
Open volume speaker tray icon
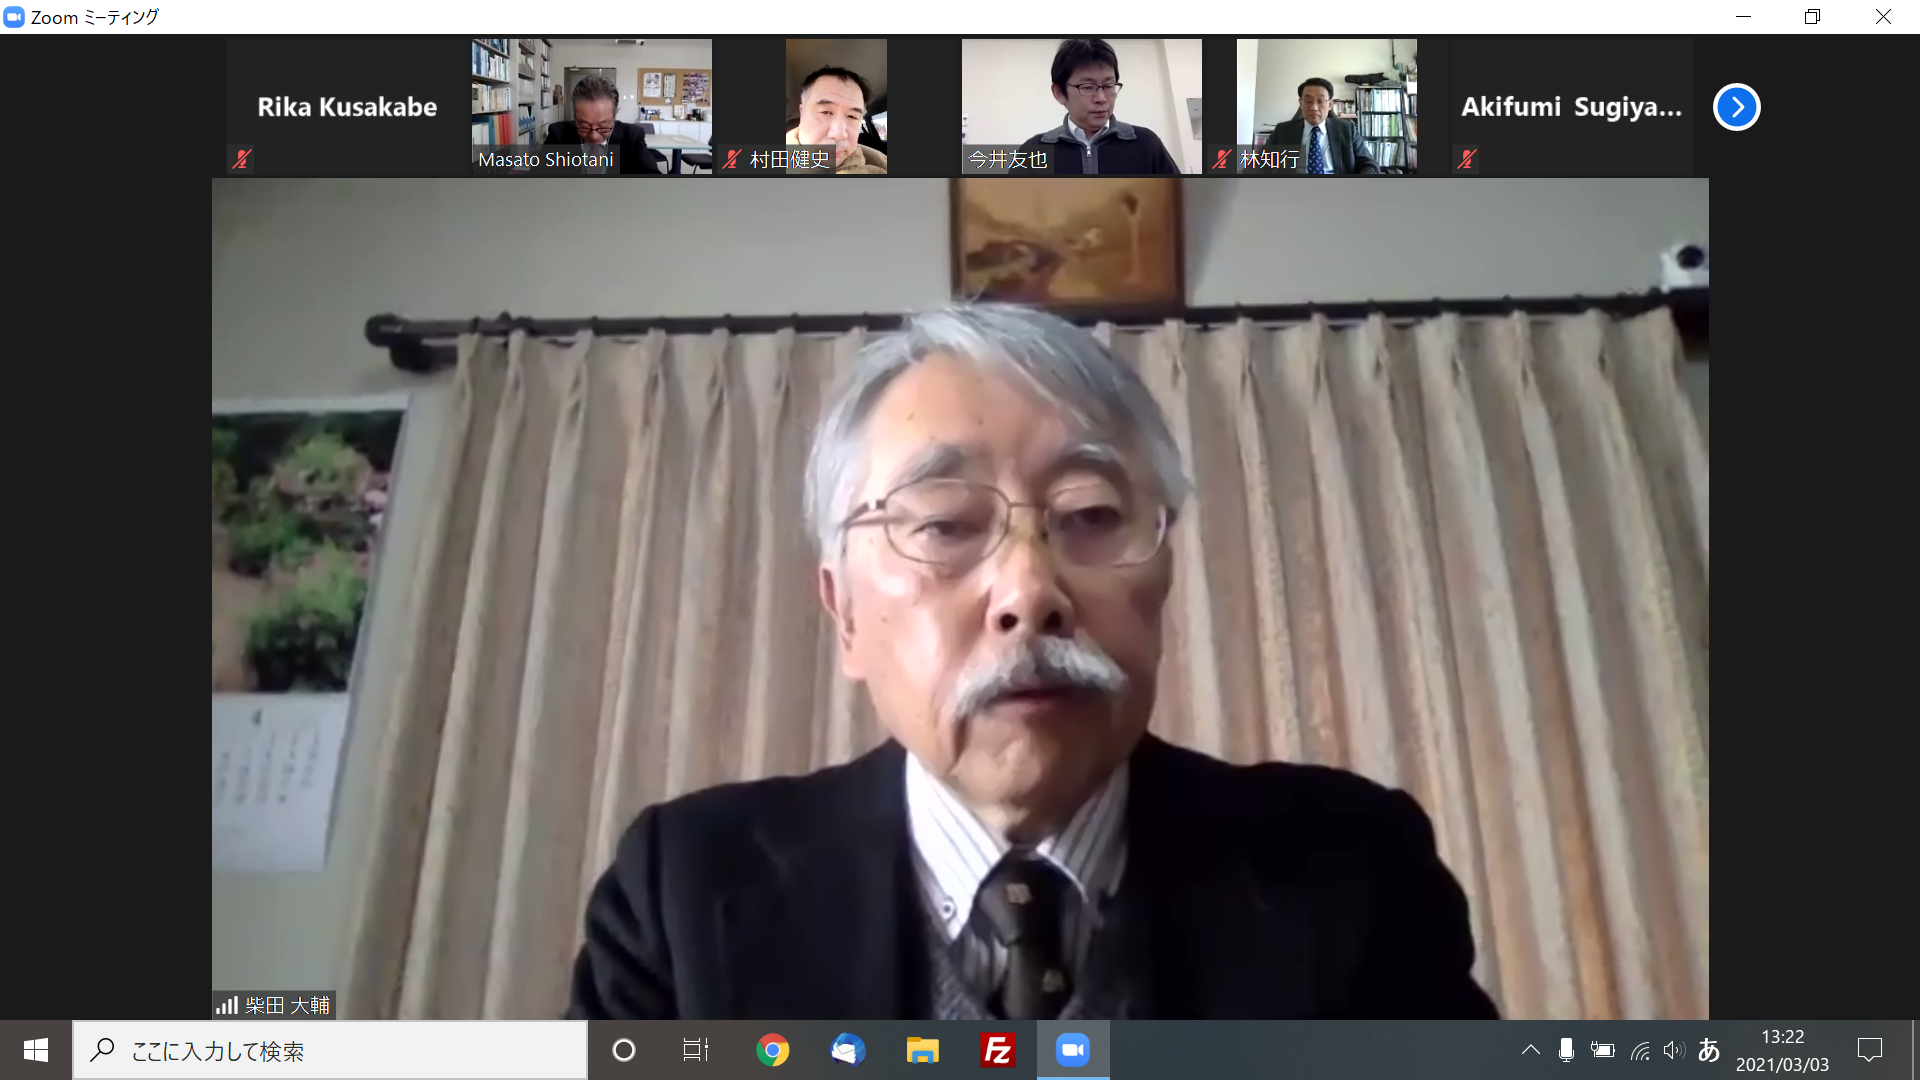1674,1050
